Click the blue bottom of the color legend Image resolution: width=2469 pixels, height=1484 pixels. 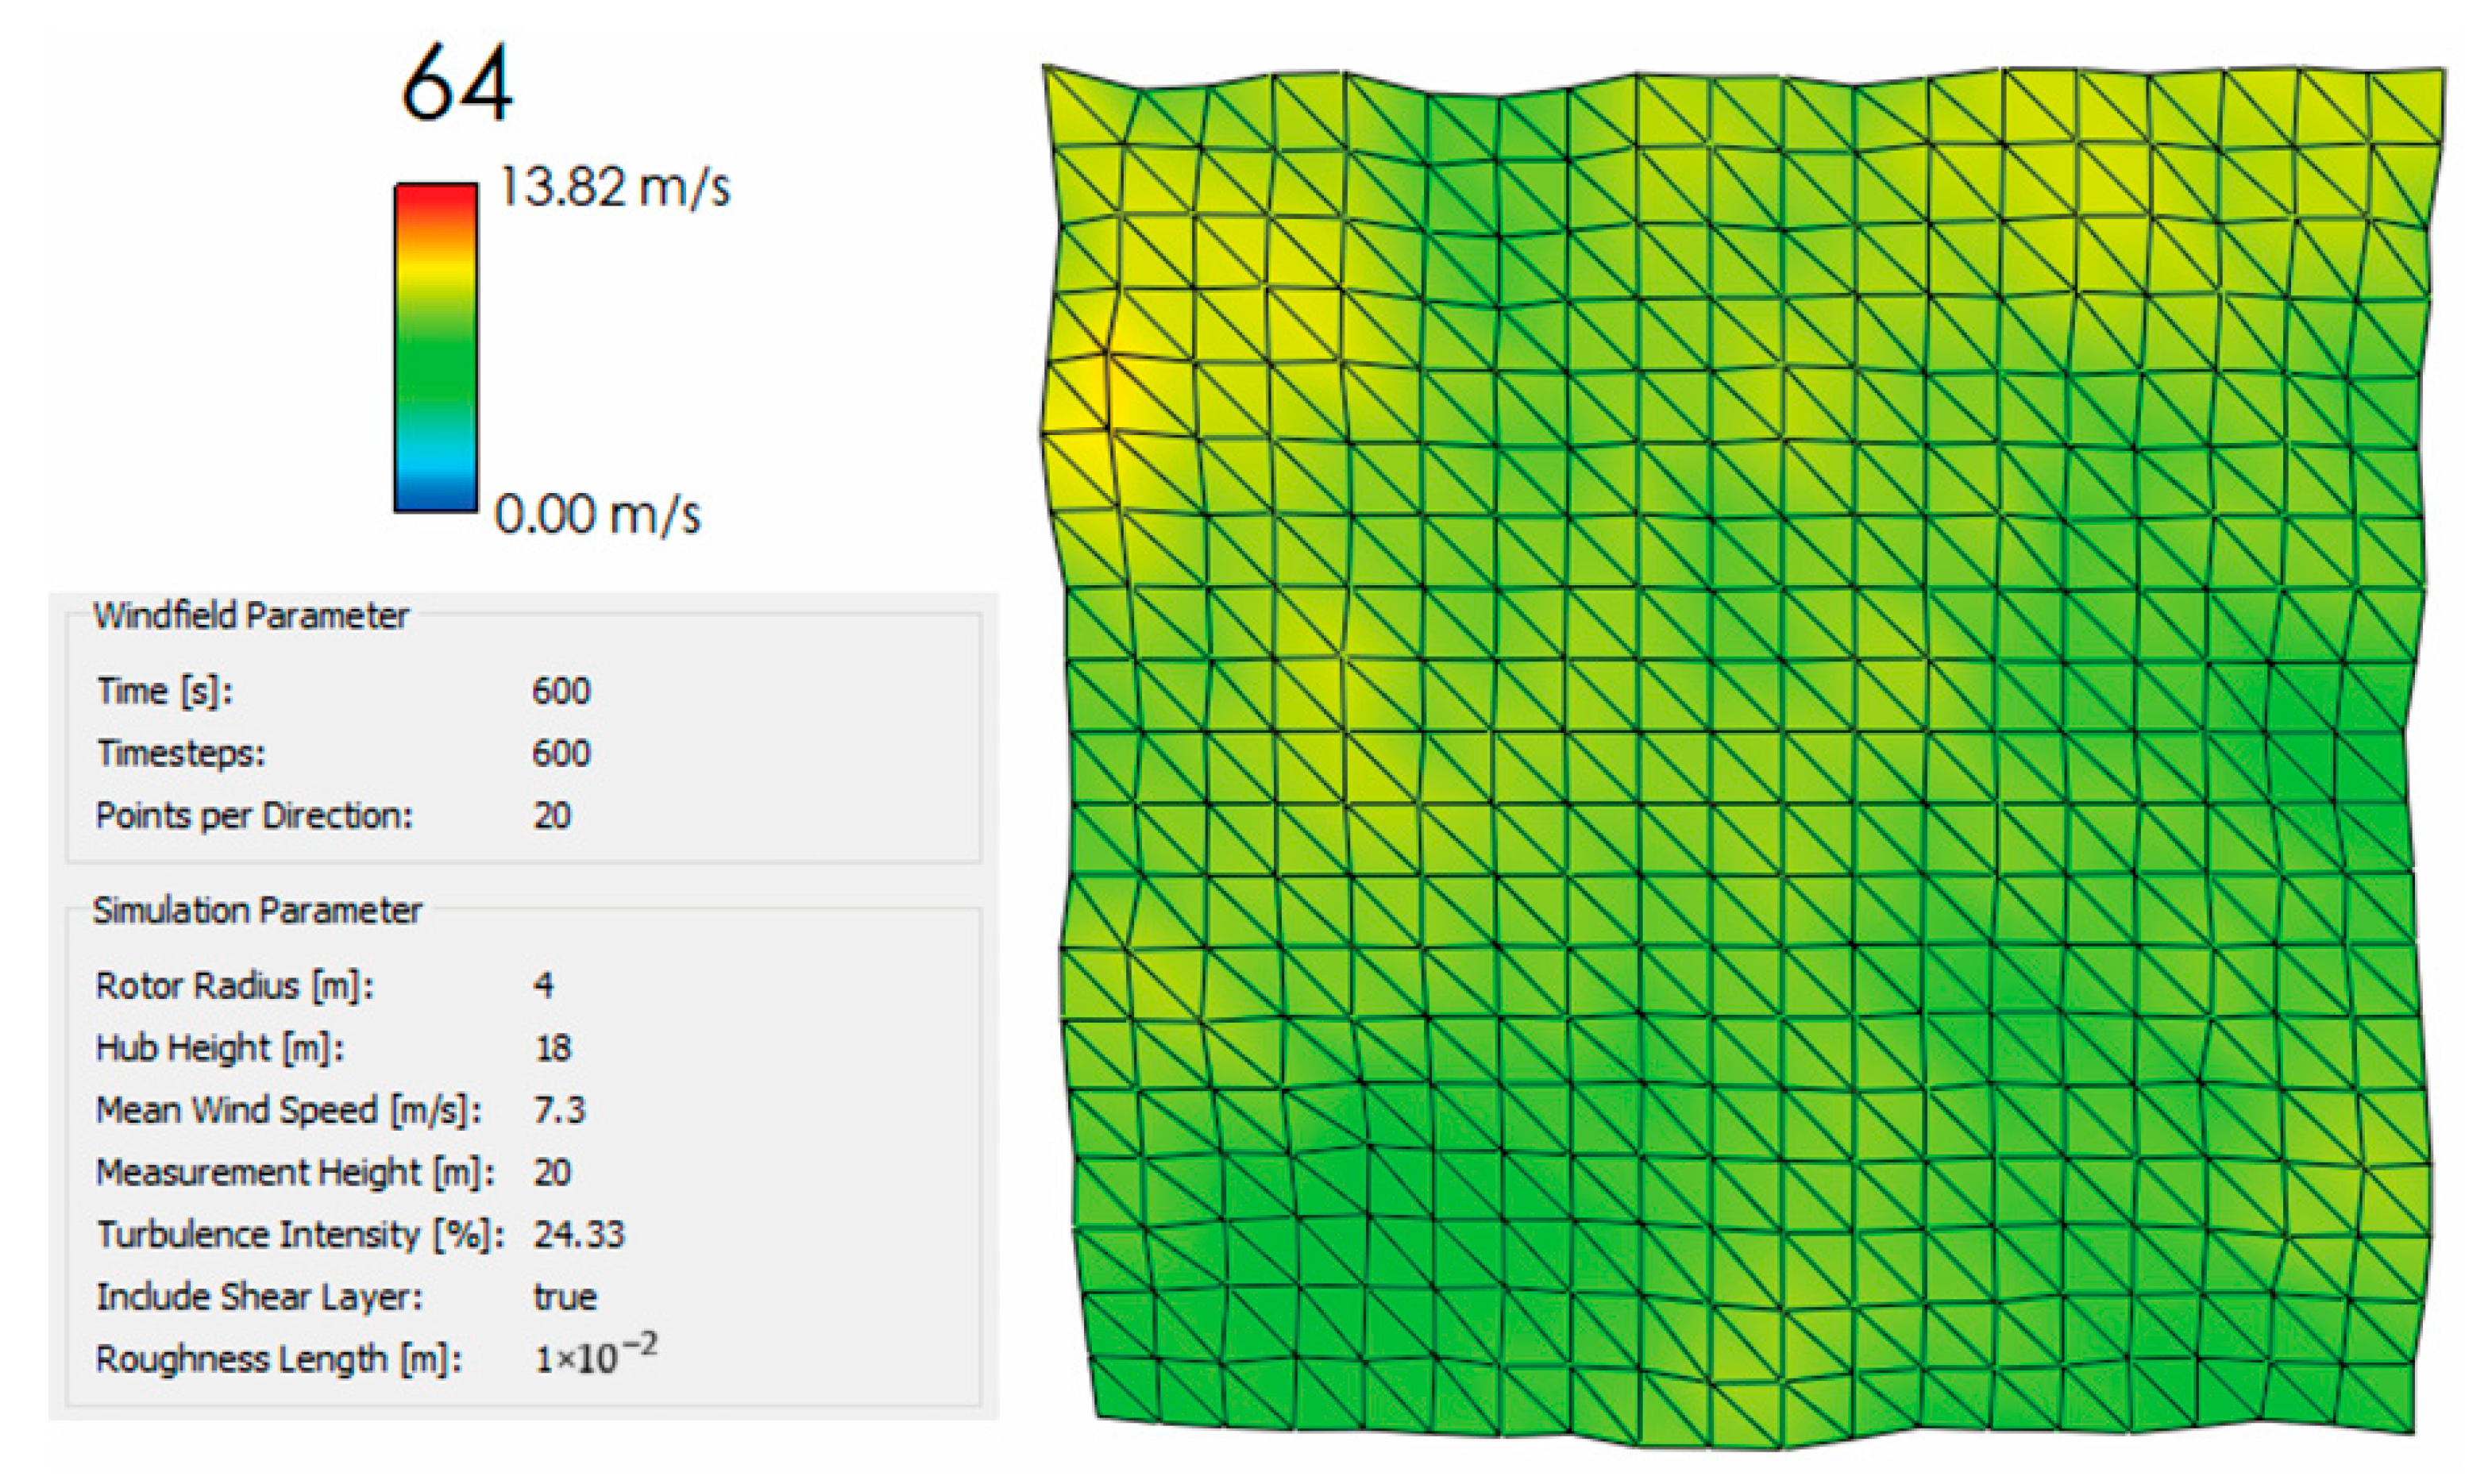point(435,497)
